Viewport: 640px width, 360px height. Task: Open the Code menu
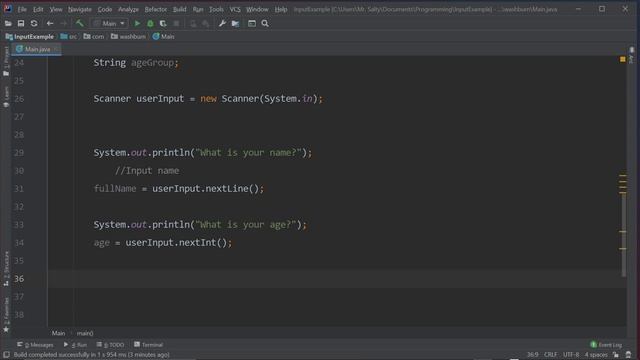coord(104,9)
